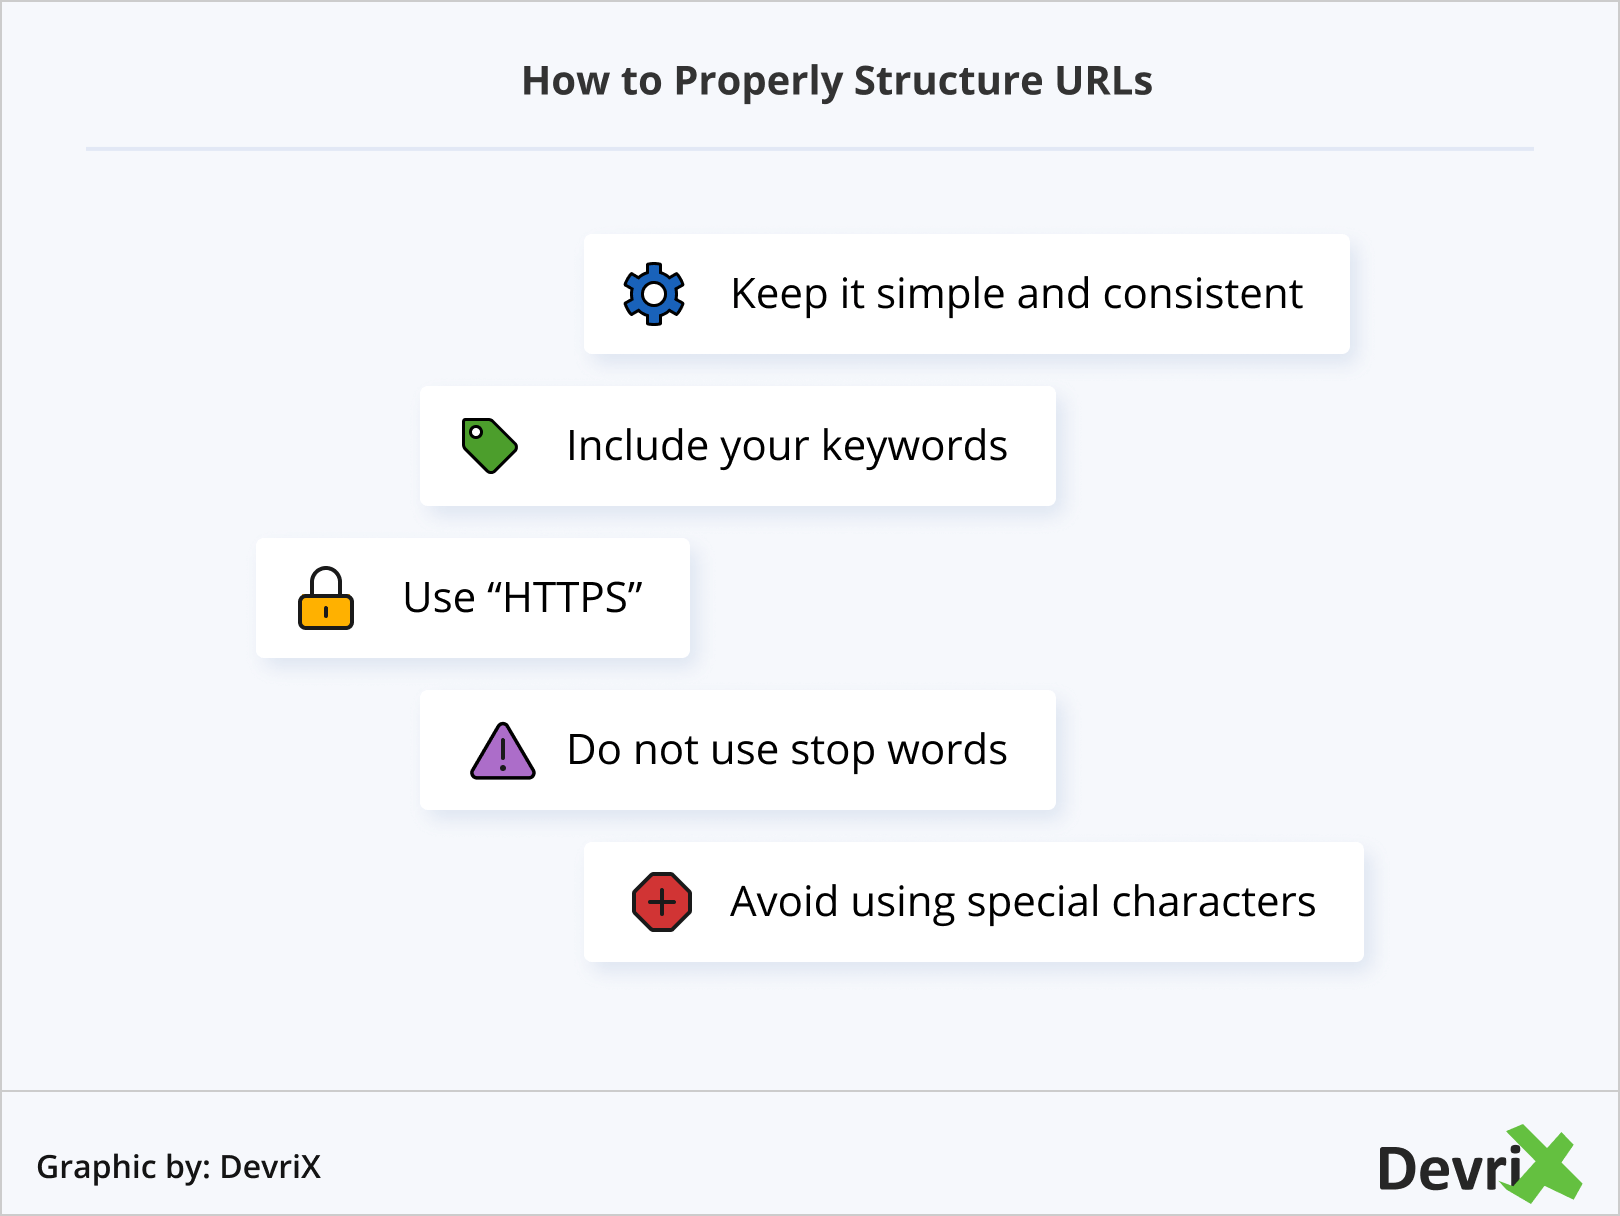Click the Use "HTTPS" label
The height and width of the screenshot is (1216, 1620).
tap(522, 598)
